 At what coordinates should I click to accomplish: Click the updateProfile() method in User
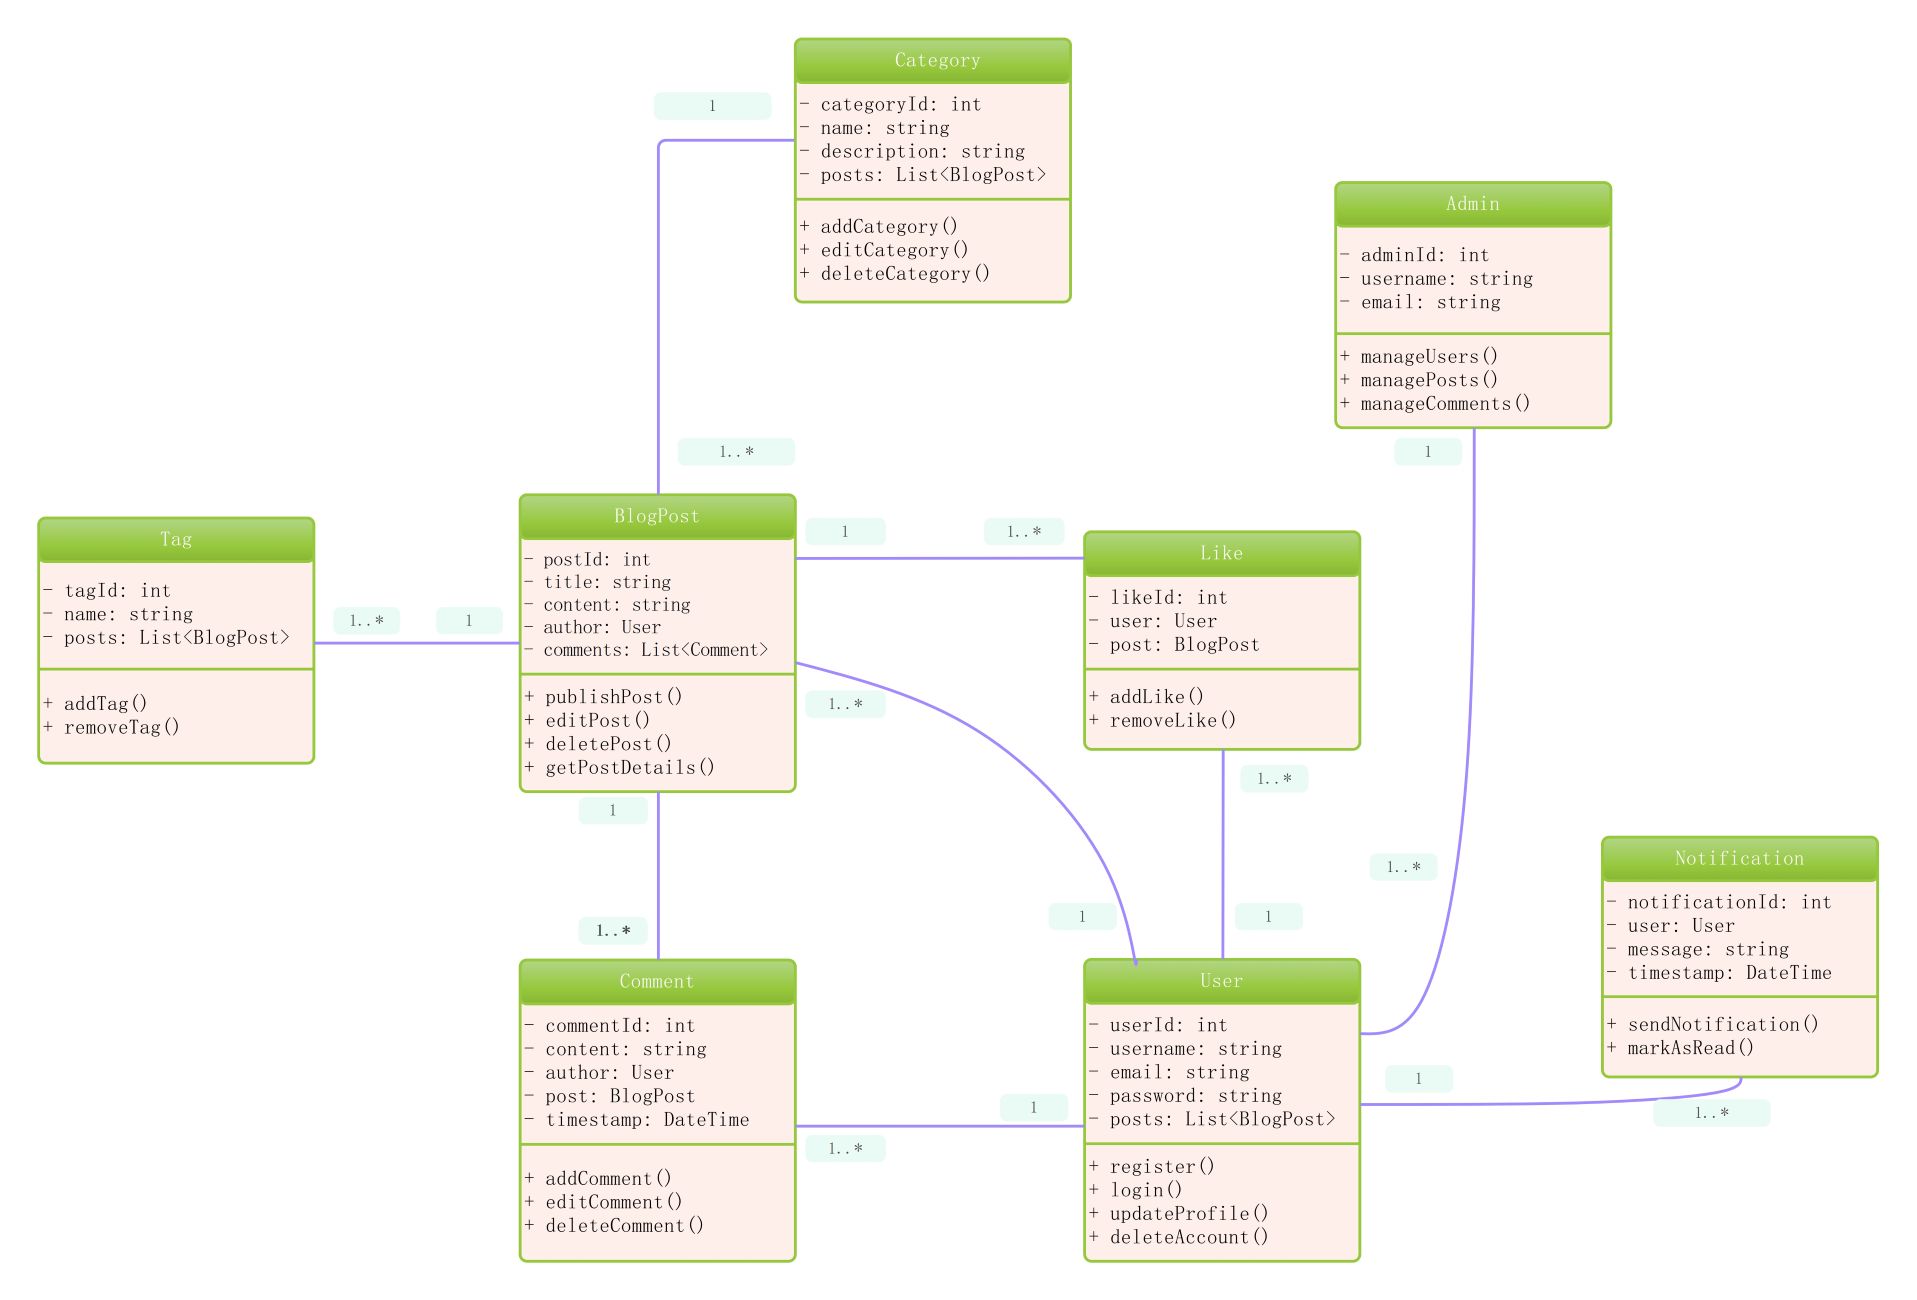[1188, 1214]
